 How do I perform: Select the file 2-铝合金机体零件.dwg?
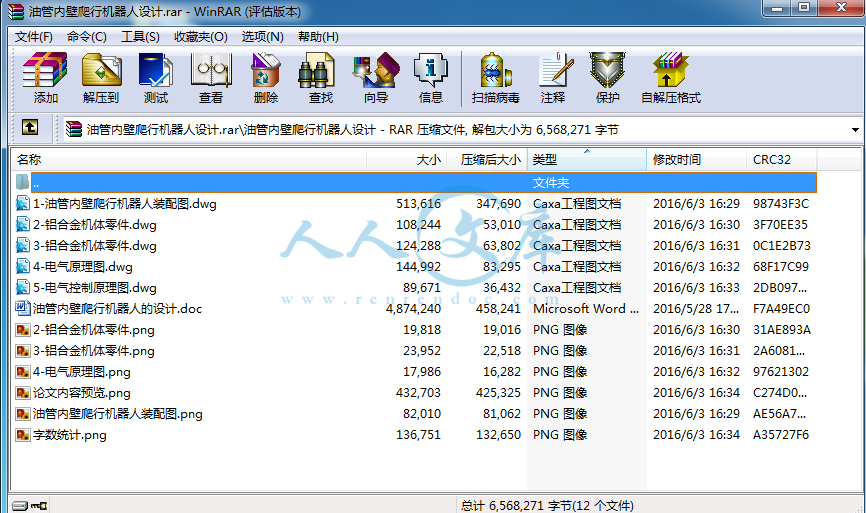[x=94, y=225]
